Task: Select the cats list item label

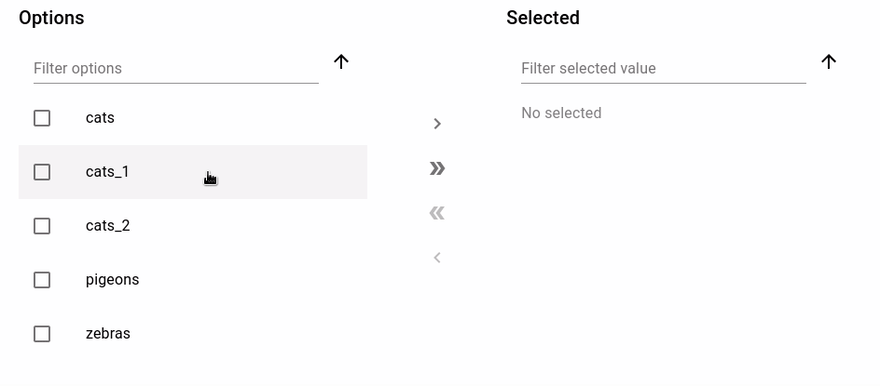Action: 100,118
